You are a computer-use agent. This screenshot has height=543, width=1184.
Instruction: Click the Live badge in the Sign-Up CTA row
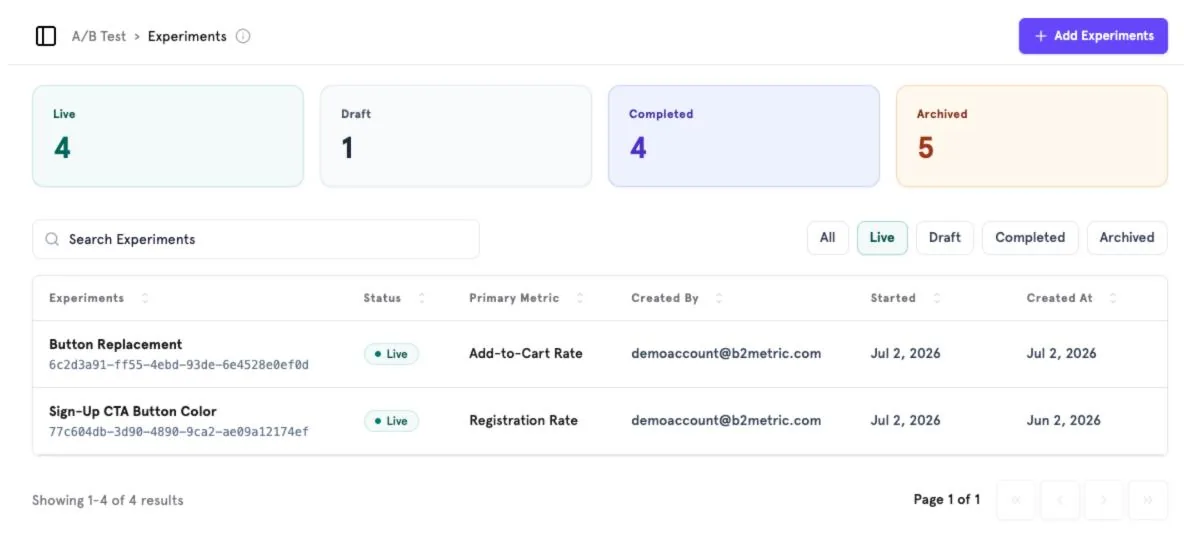pos(391,421)
